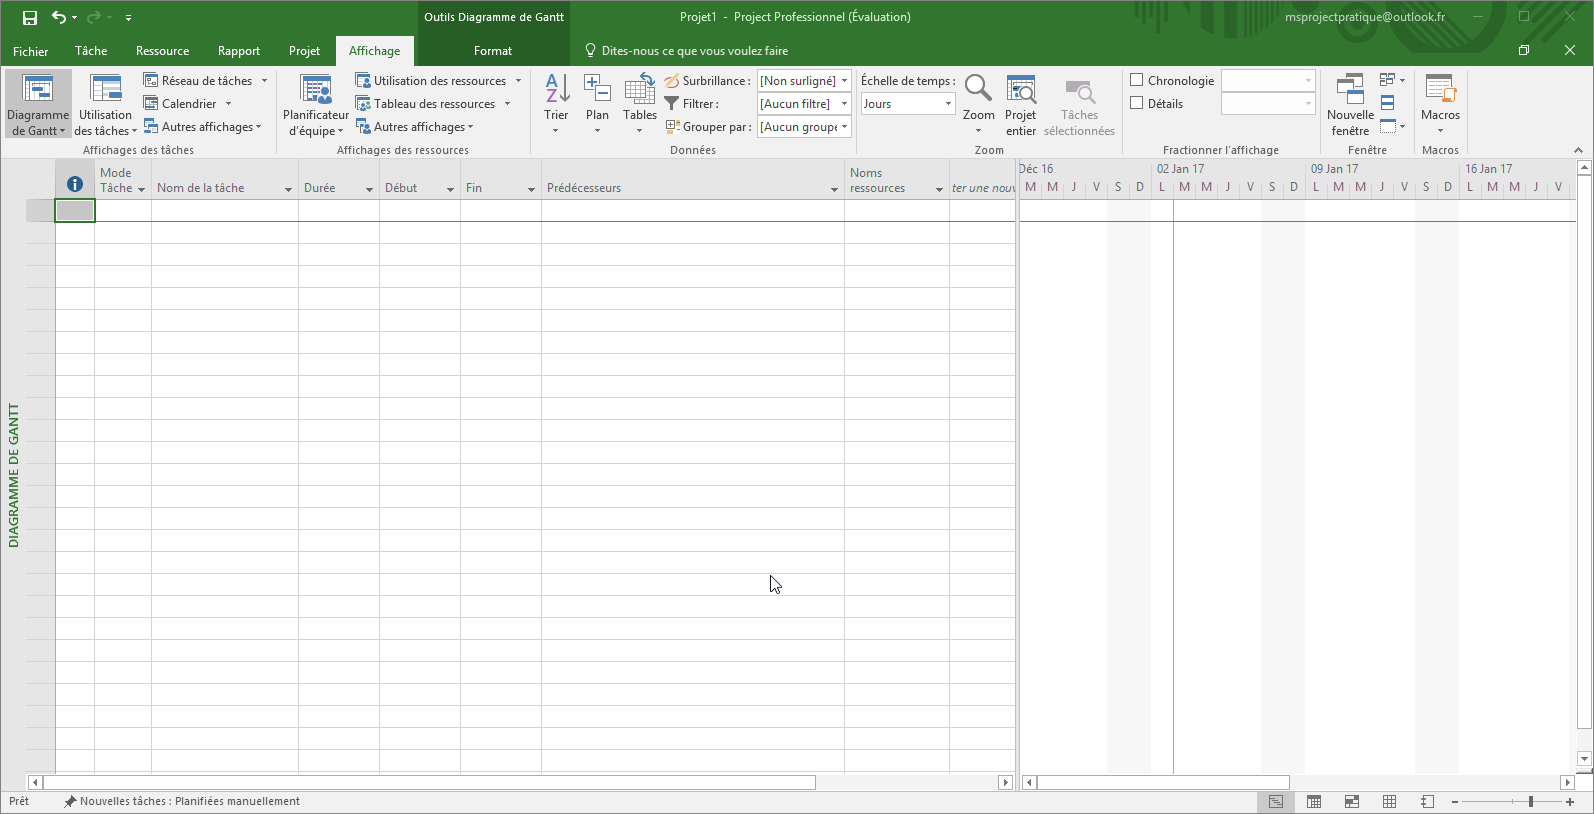Click the Nouvelle fenêtre icon
1594x814 pixels.
[x=1350, y=89]
